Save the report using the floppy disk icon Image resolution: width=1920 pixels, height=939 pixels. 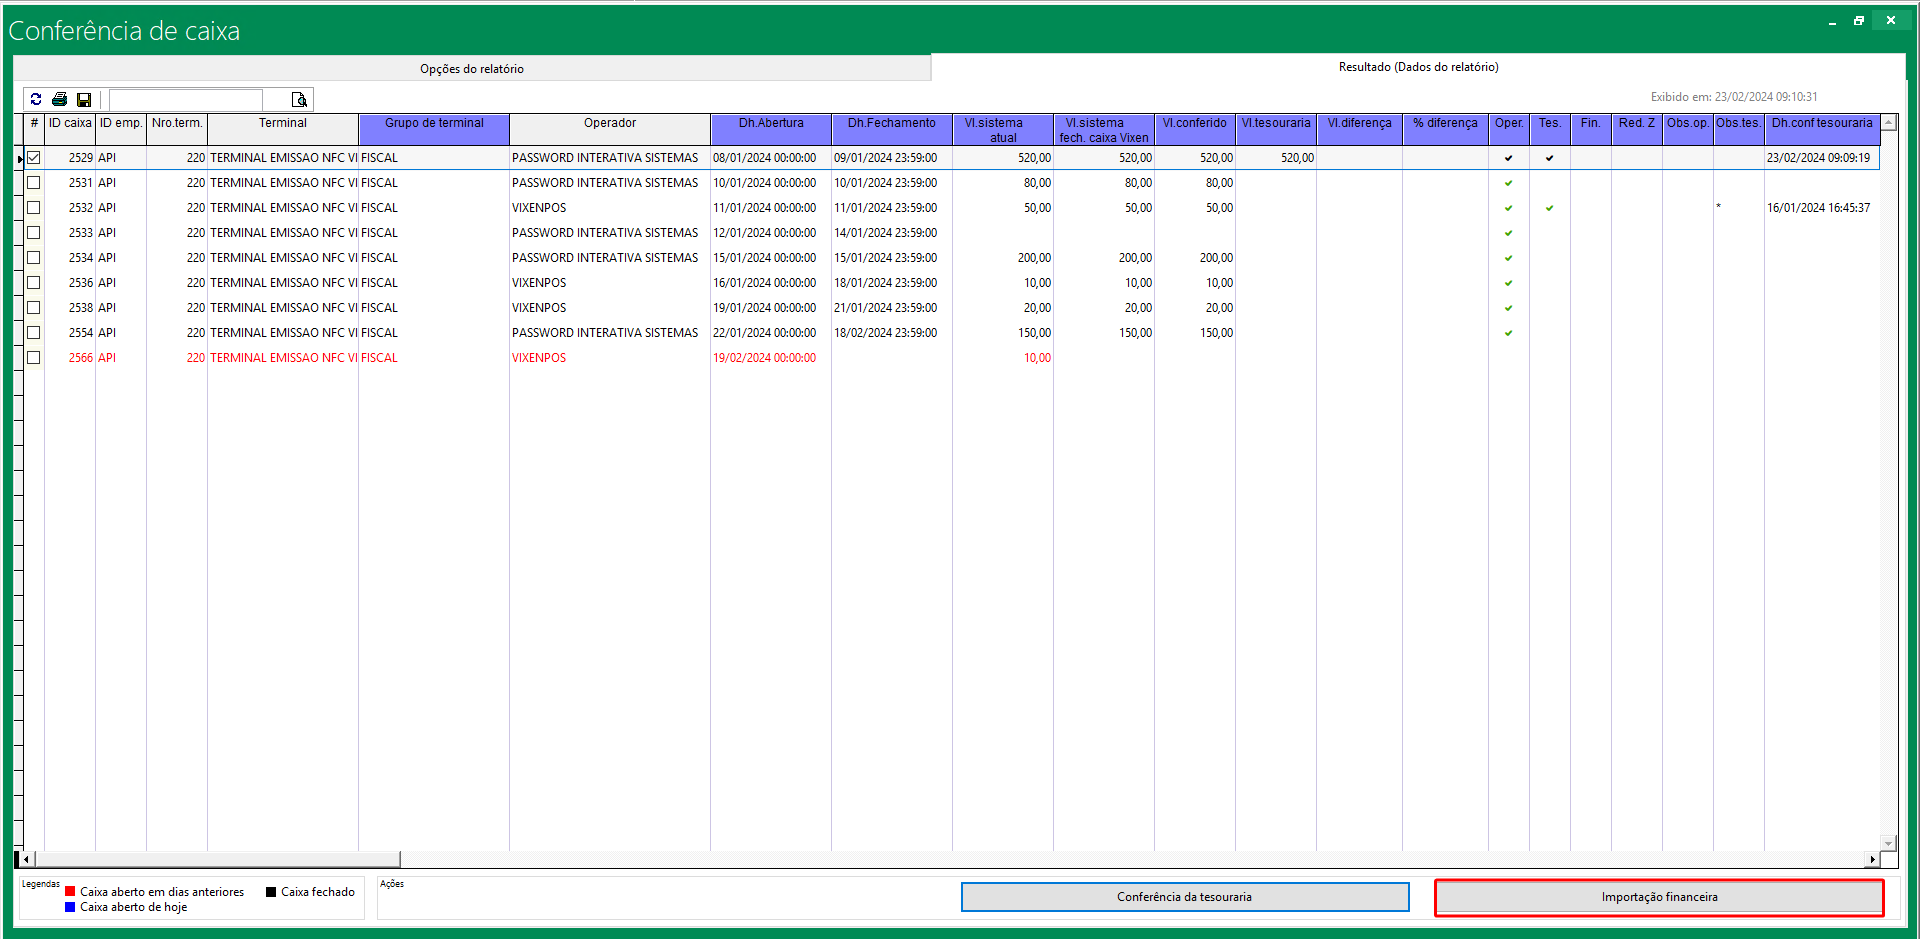tap(84, 99)
